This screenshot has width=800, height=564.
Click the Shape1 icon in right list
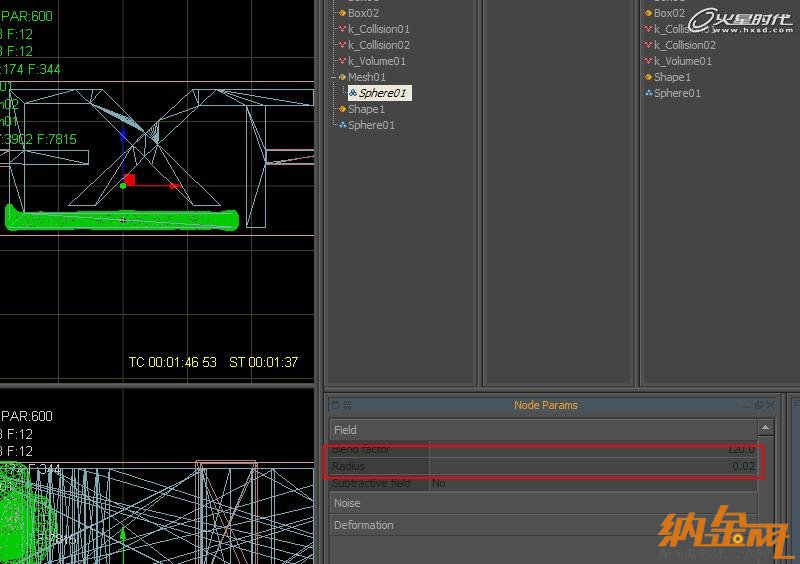(x=649, y=77)
